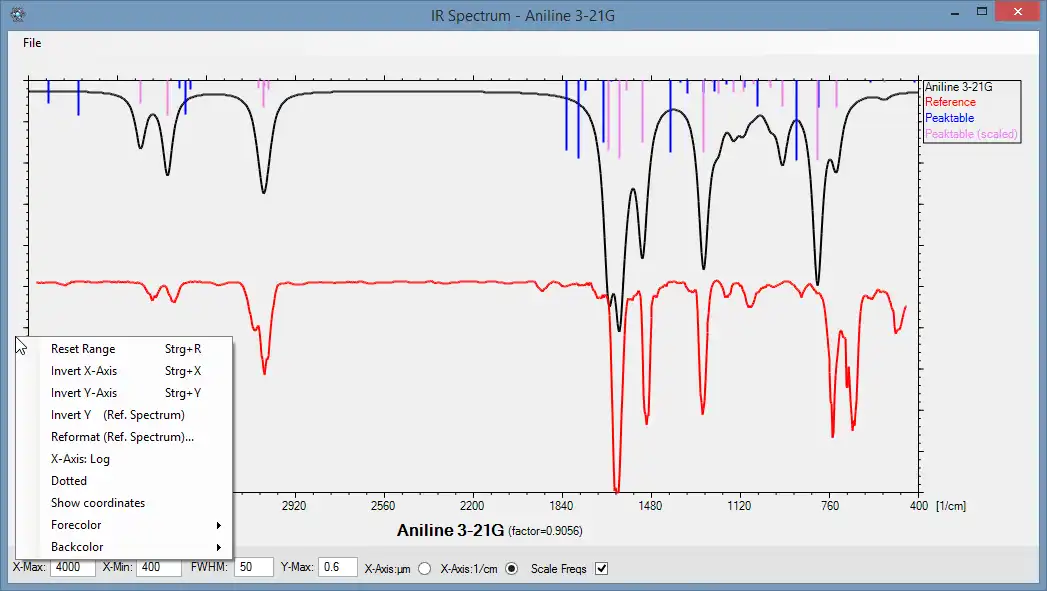Click the 2560 x-axis tick label
The width and height of the screenshot is (1047, 591).
tap(383, 506)
